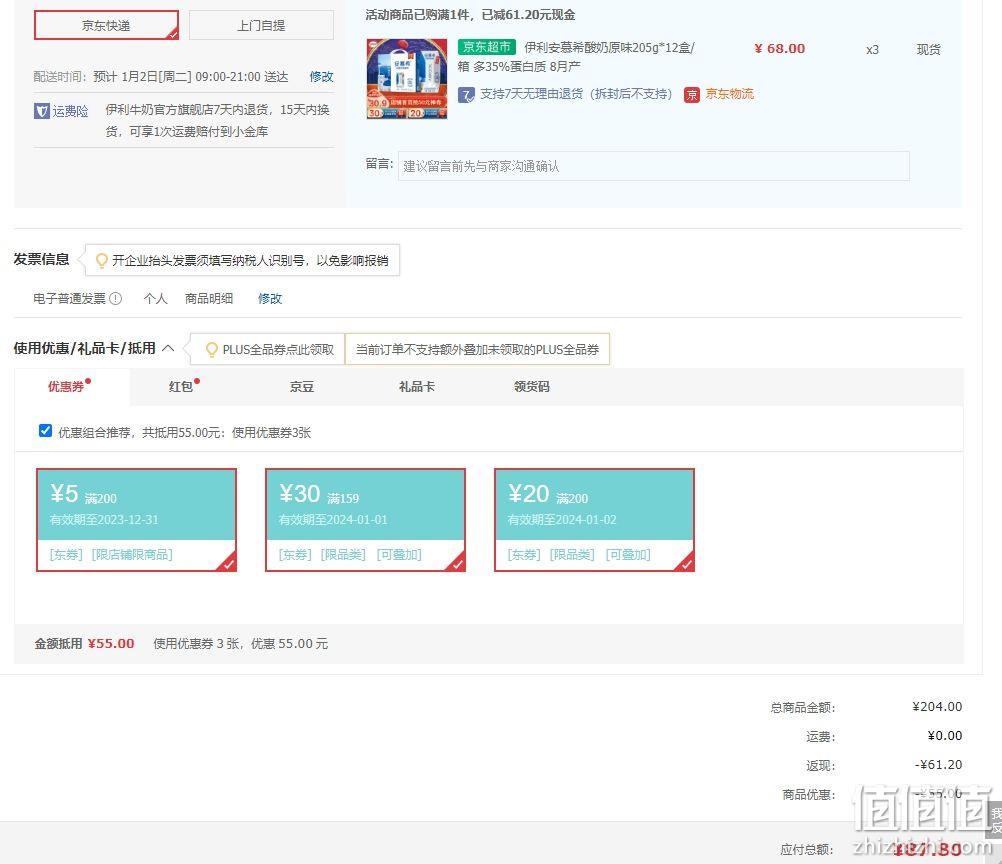Viewport: 1002px width, 864px height.
Task: Switch to the 红包 tab
Action: click(x=181, y=387)
